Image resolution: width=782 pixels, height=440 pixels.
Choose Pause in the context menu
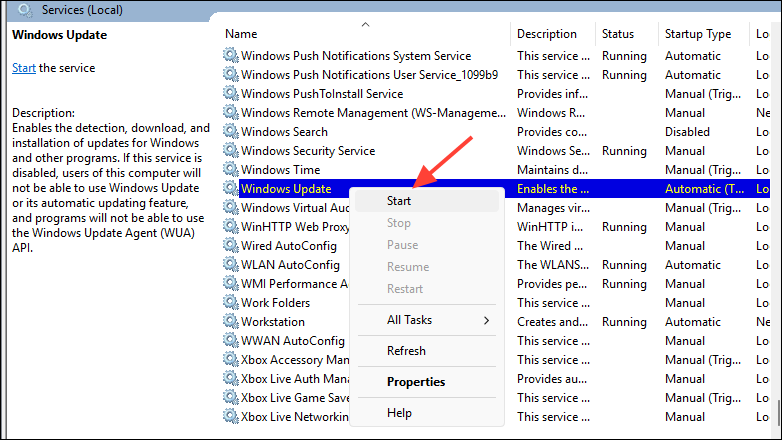point(427,244)
